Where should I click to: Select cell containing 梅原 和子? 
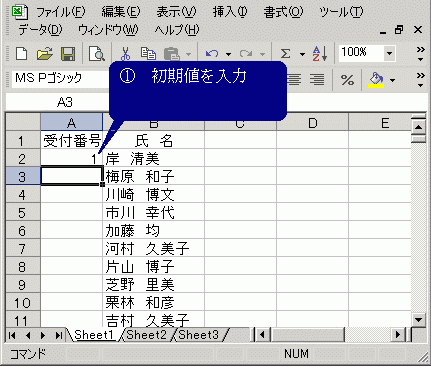pyautogui.click(x=153, y=176)
